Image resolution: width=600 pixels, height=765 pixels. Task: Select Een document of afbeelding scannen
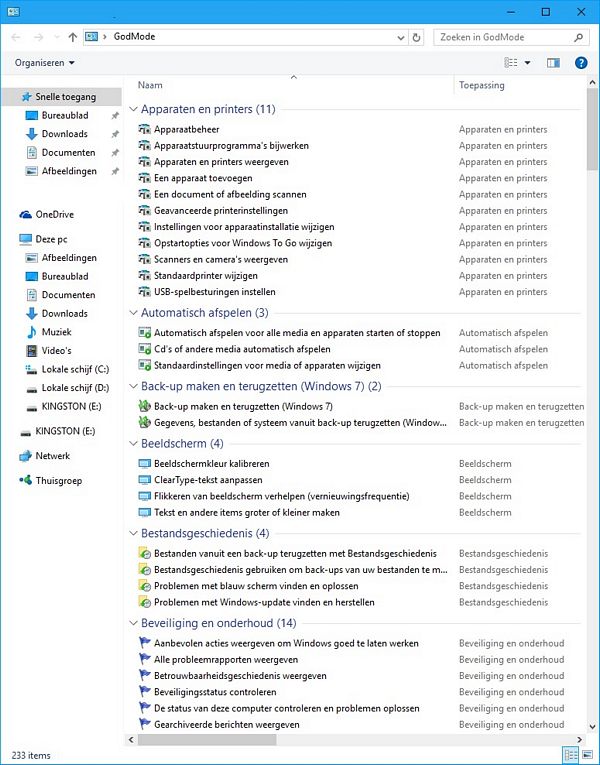(x=230, y=194)
